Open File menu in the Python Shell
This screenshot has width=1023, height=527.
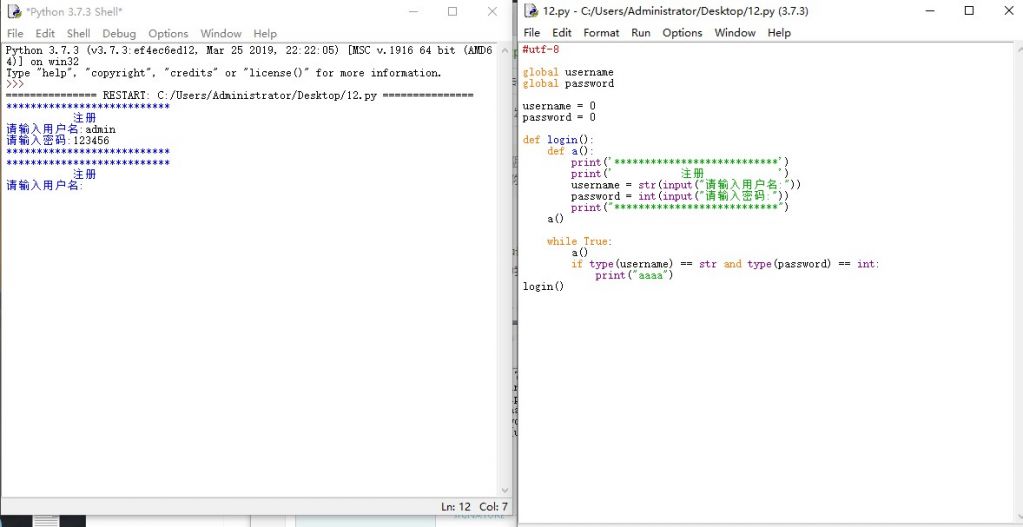(x=15, y=34)
